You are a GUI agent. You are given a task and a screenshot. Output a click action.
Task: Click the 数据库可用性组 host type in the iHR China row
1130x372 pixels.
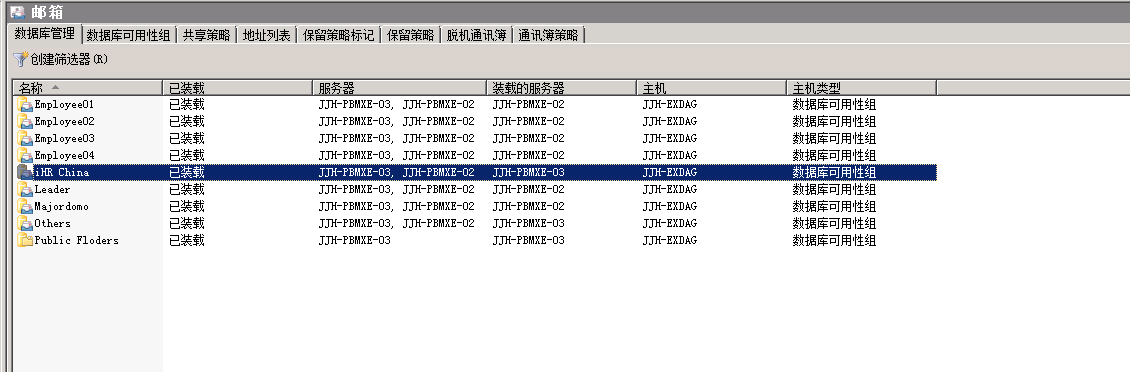coord(835,172)
